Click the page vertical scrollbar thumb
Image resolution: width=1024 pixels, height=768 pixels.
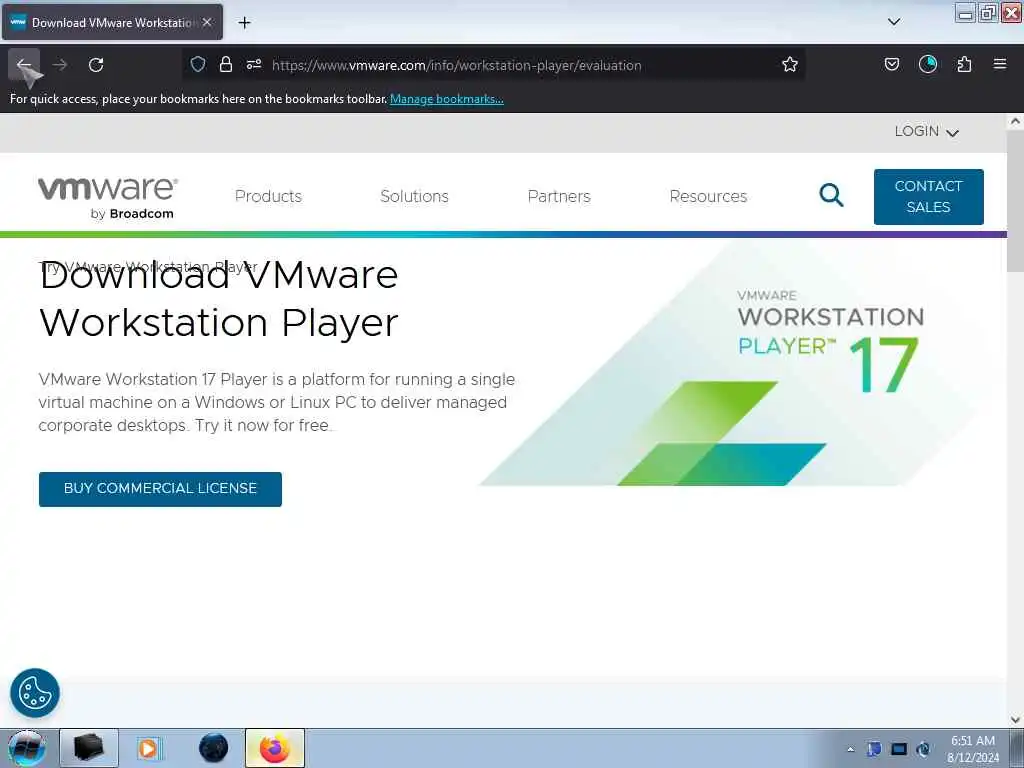click(1015, 202)
